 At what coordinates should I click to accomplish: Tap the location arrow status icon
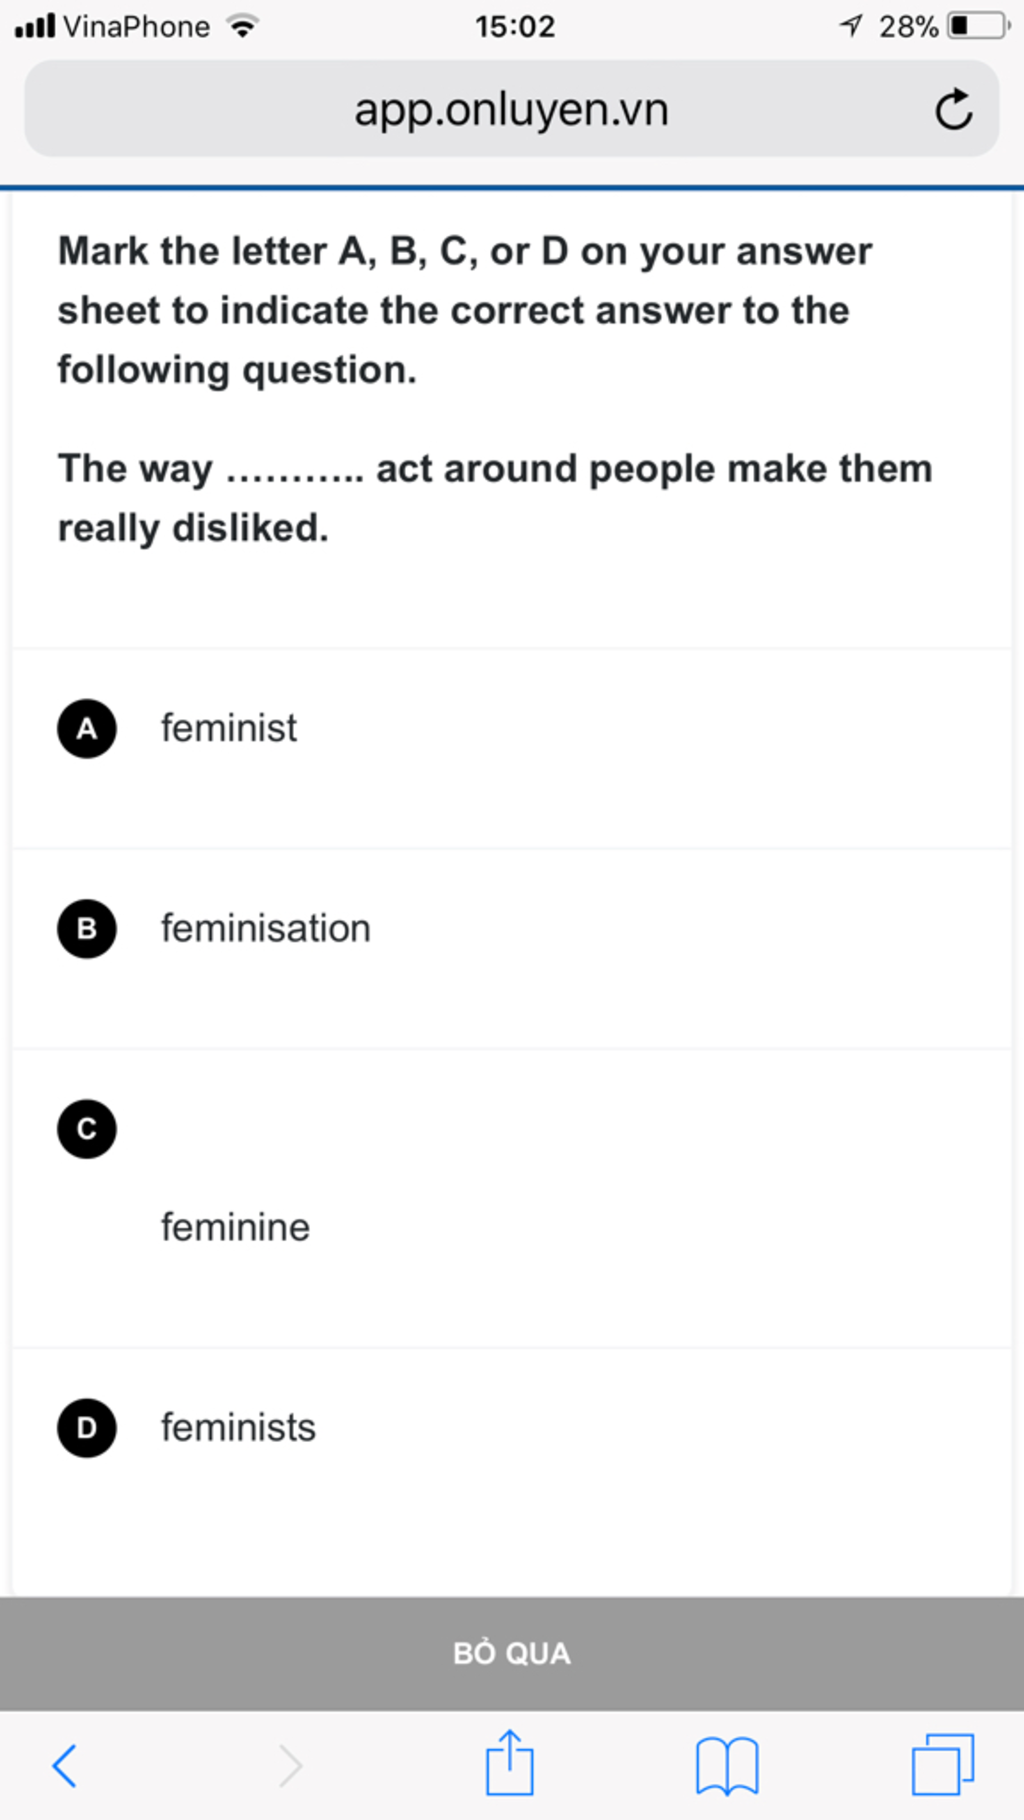851,26
